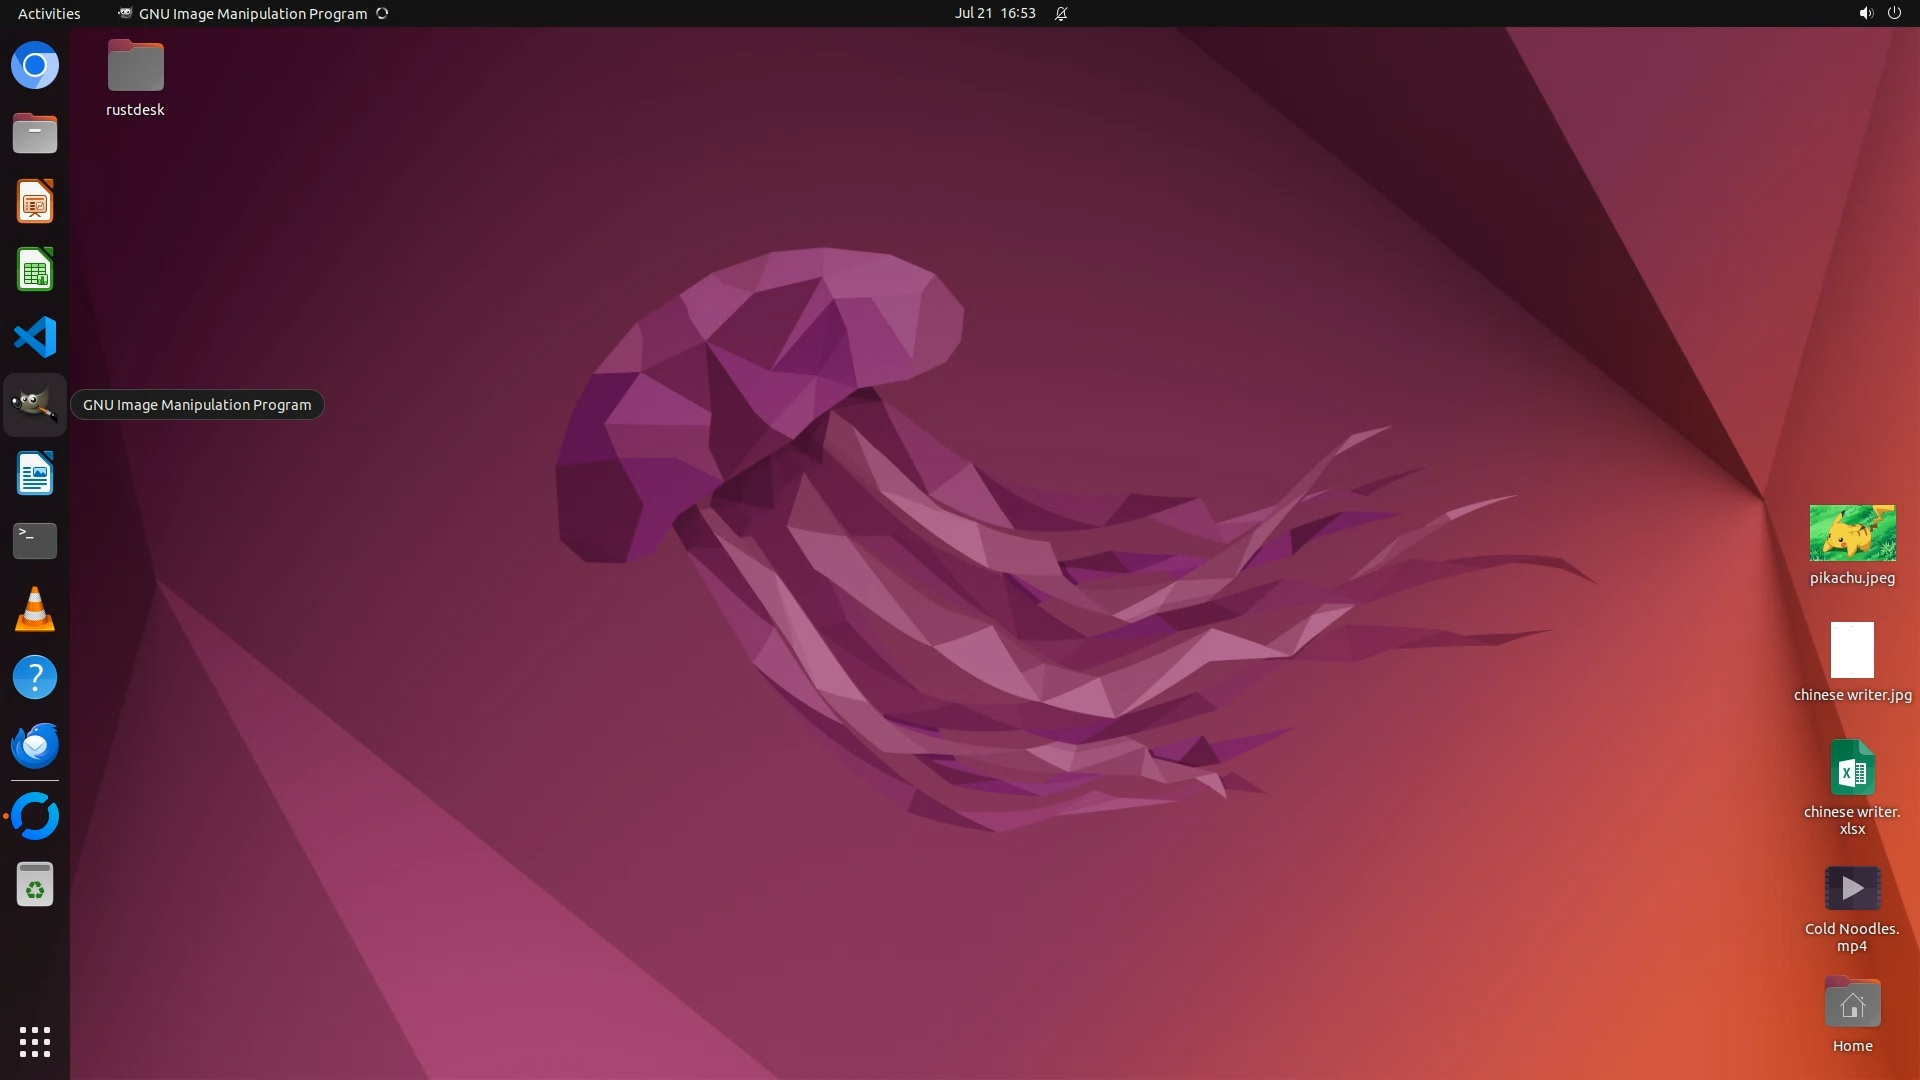Launch VLC media player from dock
Screen dimensions: 1920x1080
point(35,609)
